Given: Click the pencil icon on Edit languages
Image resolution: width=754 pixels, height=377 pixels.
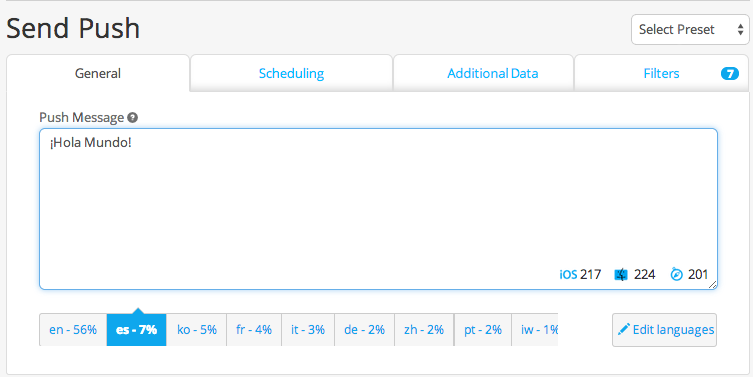Looking at the screenshot, I should pyautogui.click(x=624, y=329).
